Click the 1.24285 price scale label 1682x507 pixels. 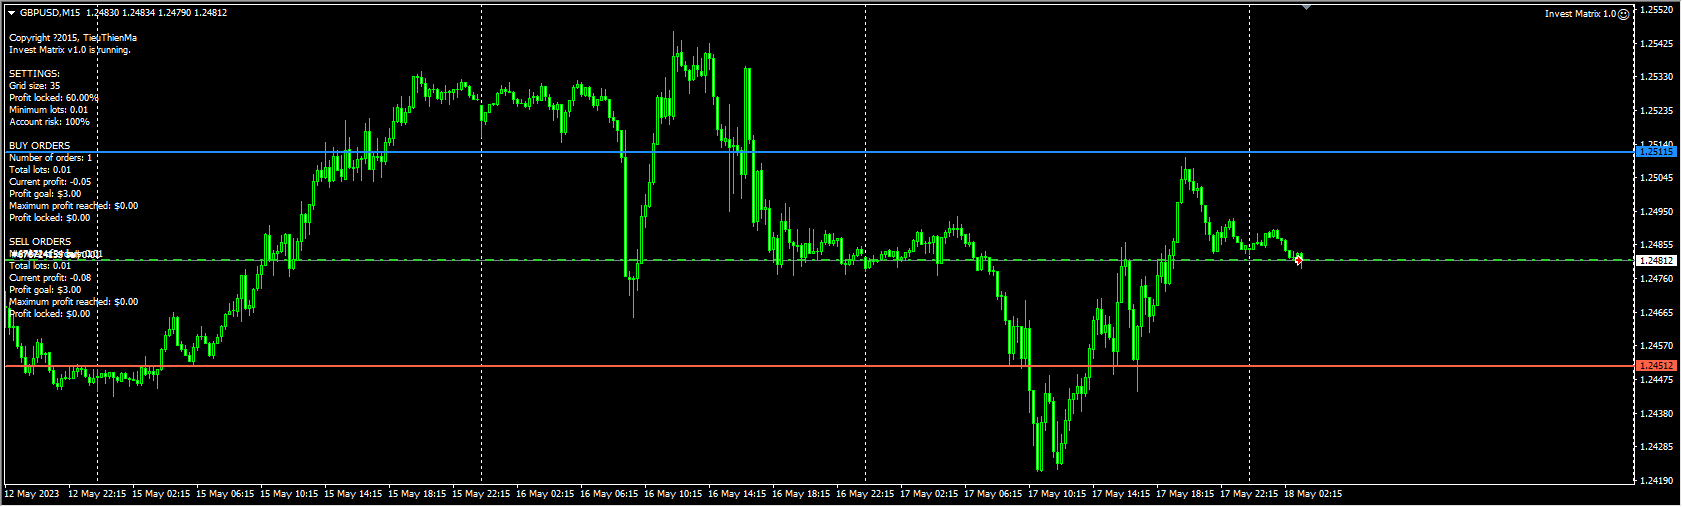click(x=1657, y=447)
